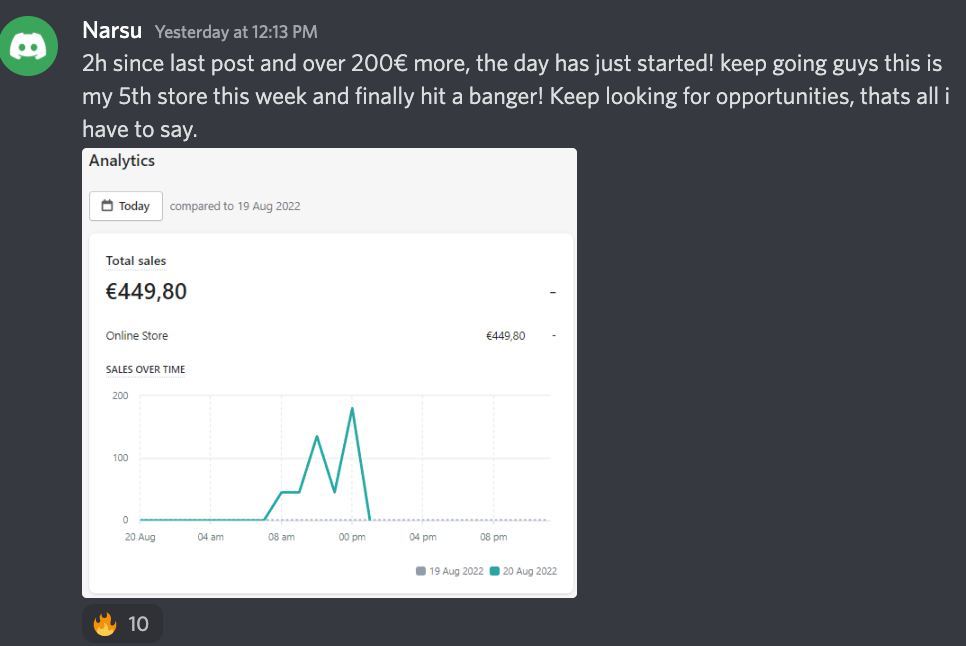The image size is (966, 646).
Task: Click the message timestamp Yesterday at 12:13 PM
Action: [x=236, y=32]
